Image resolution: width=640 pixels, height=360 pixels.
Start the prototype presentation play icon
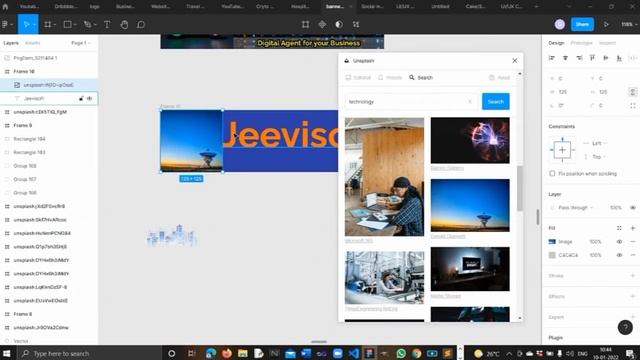[606, 24]
